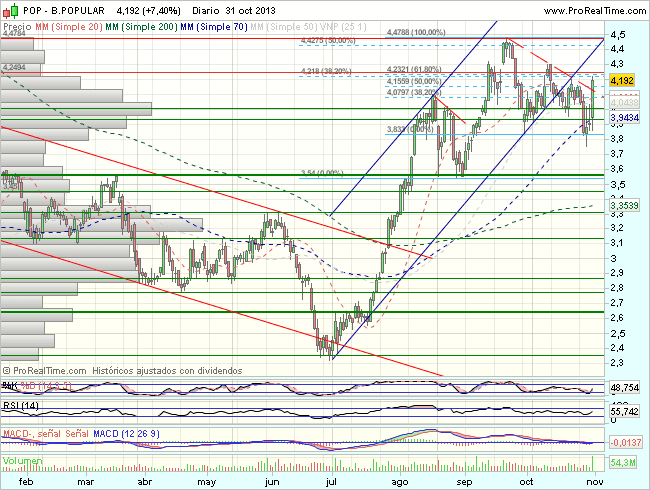Click the Volumen panel title
650x490 pixels.
pos(22,461)
